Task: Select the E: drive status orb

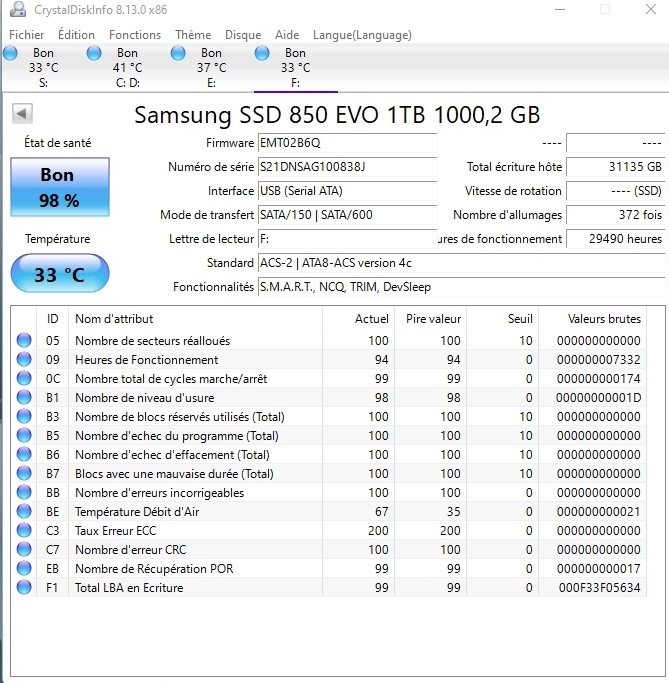Action: pyautogui.click(x=178, y=53)
